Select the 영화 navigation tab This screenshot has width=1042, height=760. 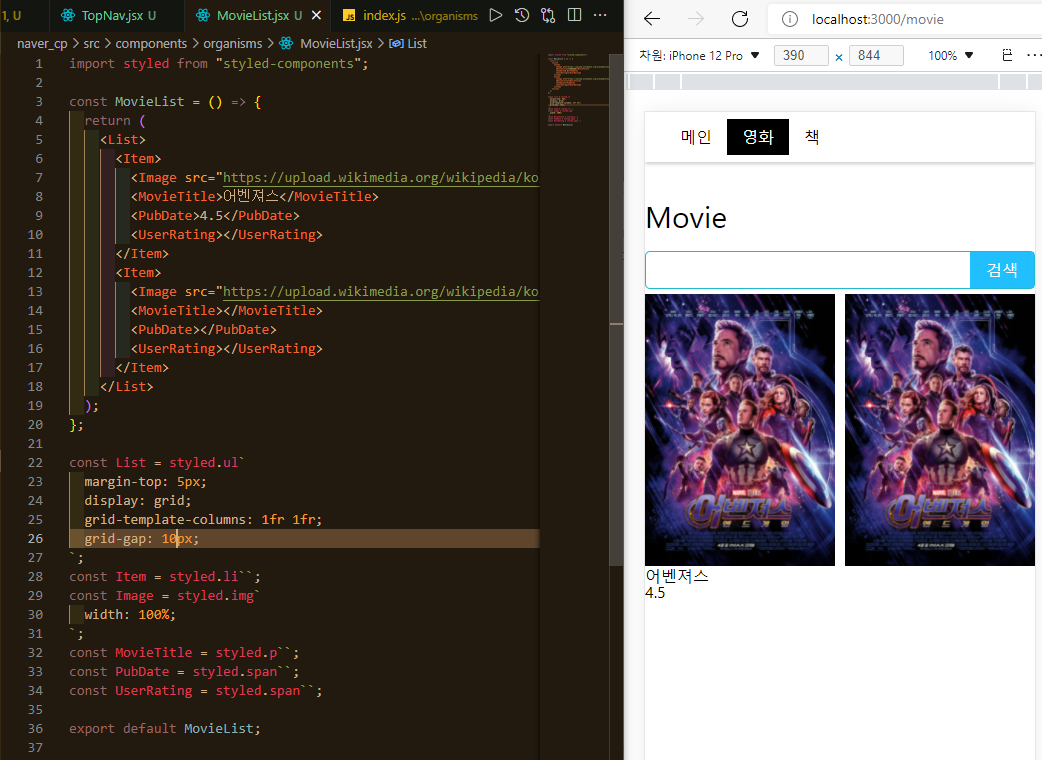(758, 137)
